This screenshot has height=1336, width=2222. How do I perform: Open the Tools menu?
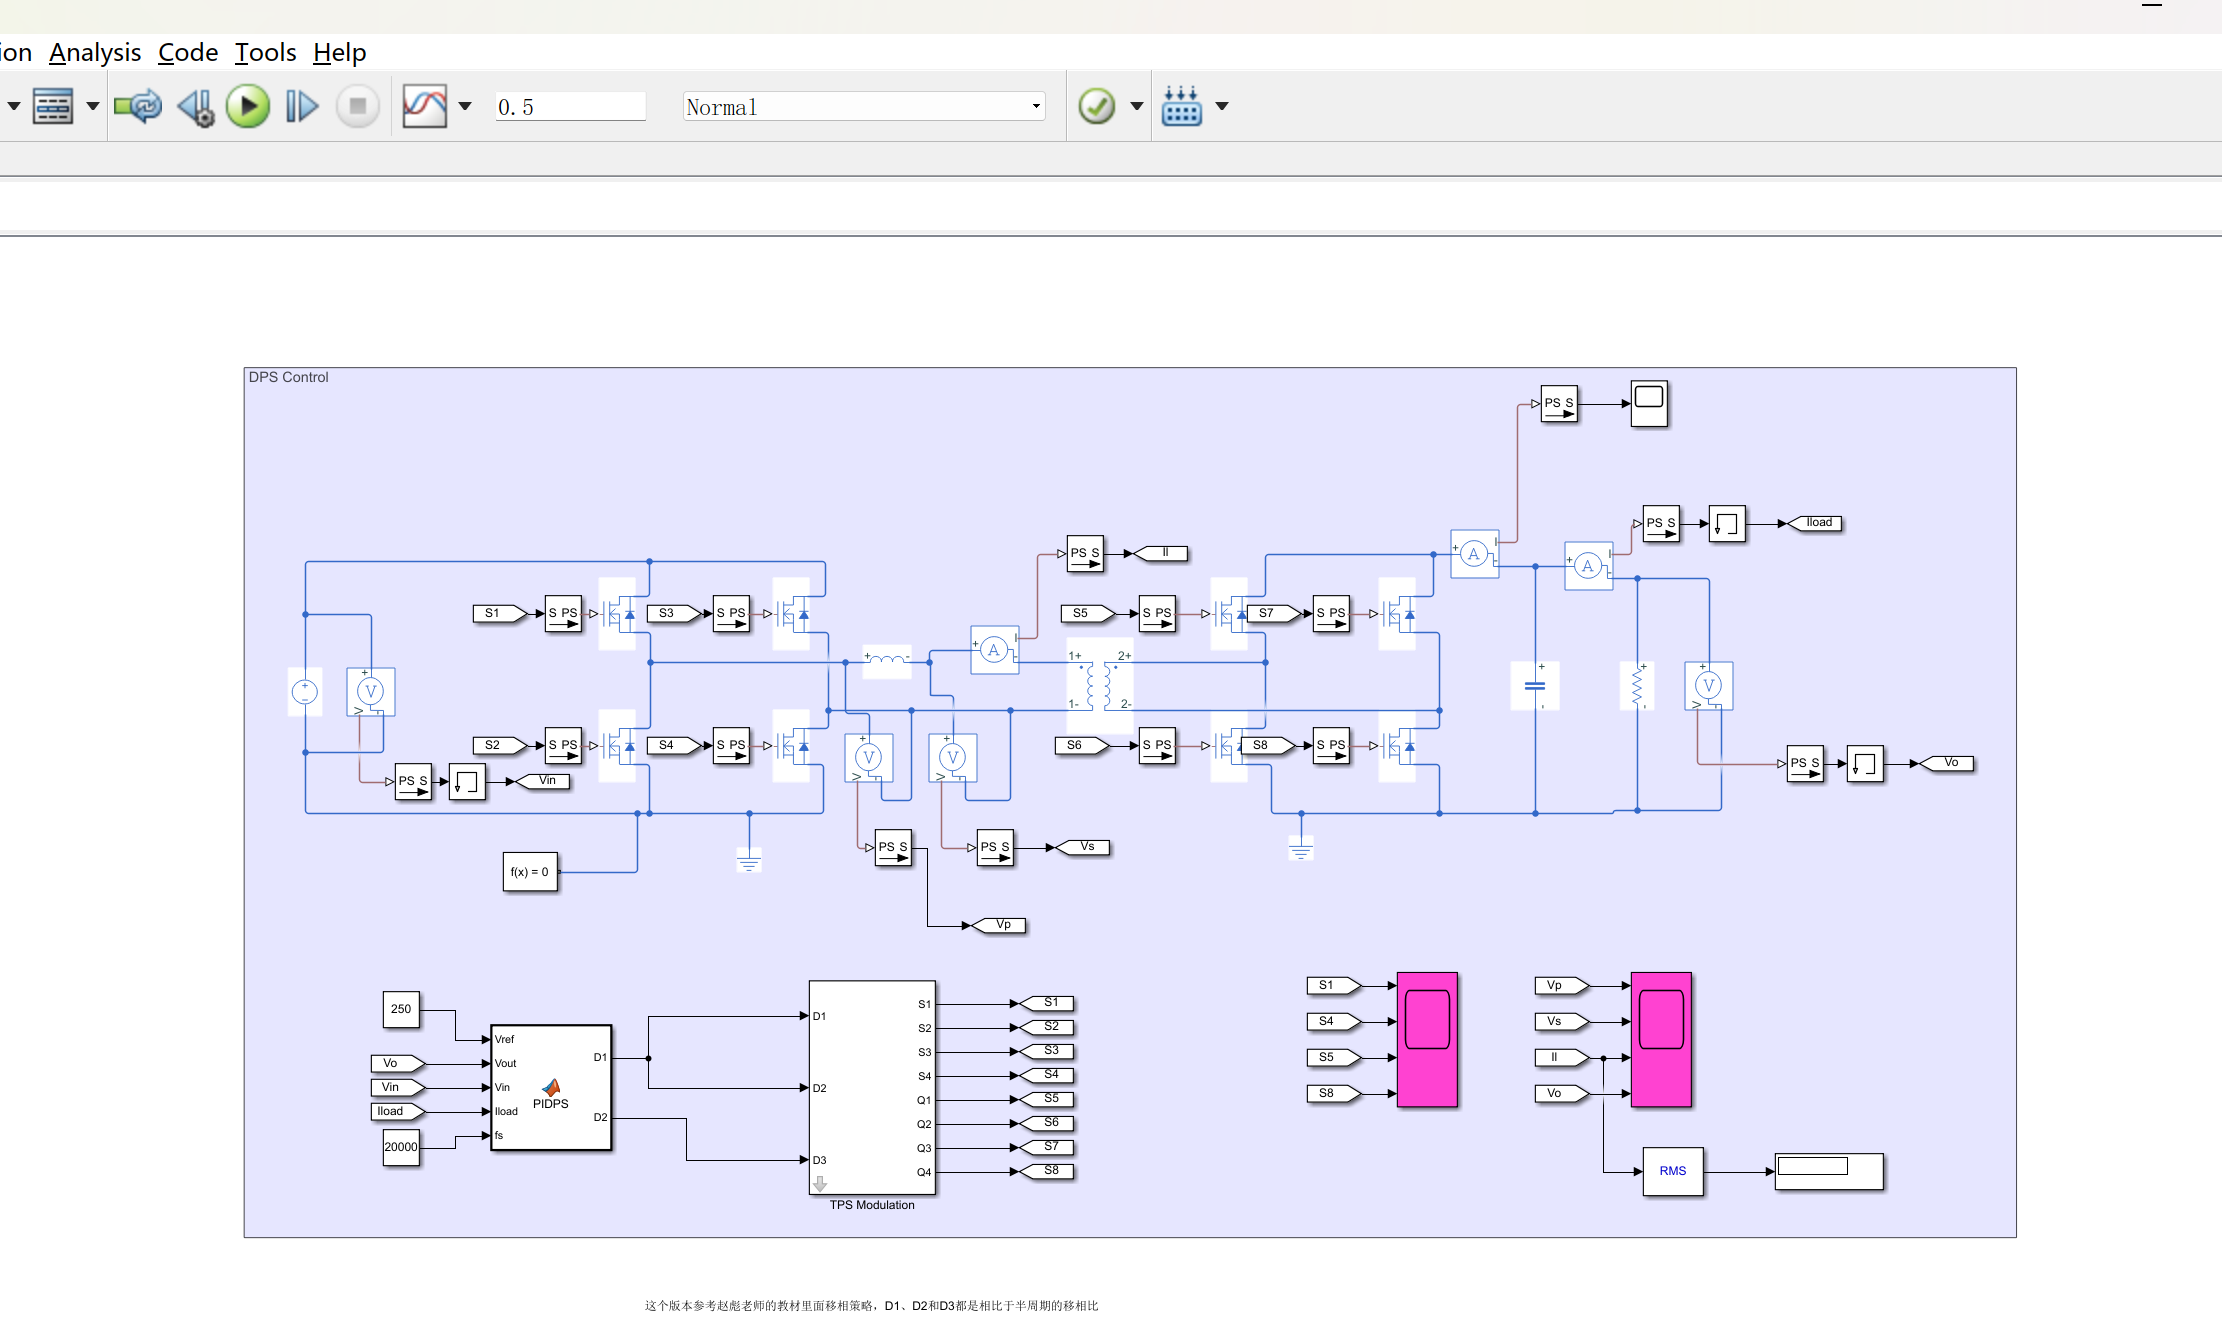[265, 52]
